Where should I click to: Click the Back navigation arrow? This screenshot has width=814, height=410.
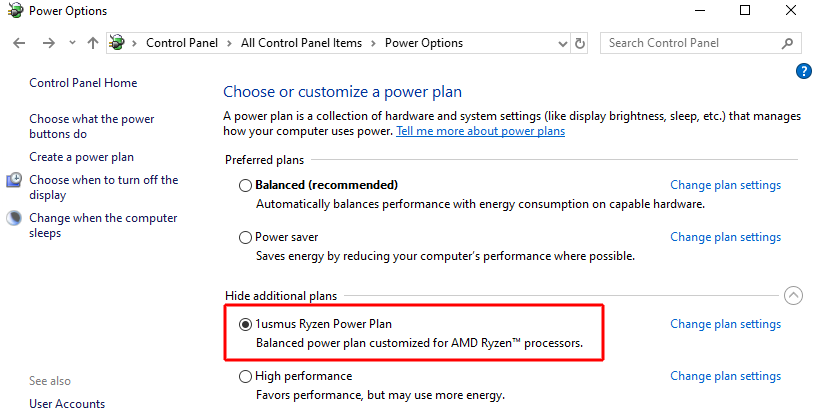click(19, 43)
